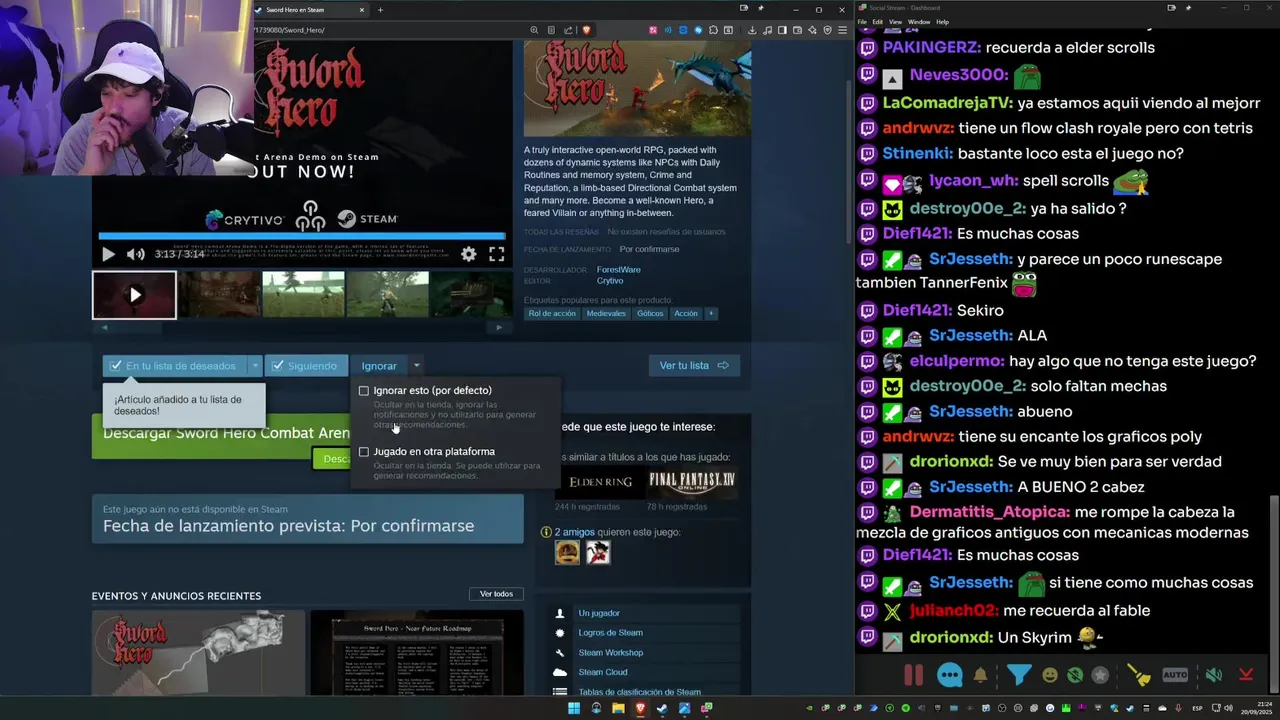The height and width of the screenshot is (720, 1280).
Task: Click the red scroll-to-bottom arrow icon
Action: point(1246,675)
